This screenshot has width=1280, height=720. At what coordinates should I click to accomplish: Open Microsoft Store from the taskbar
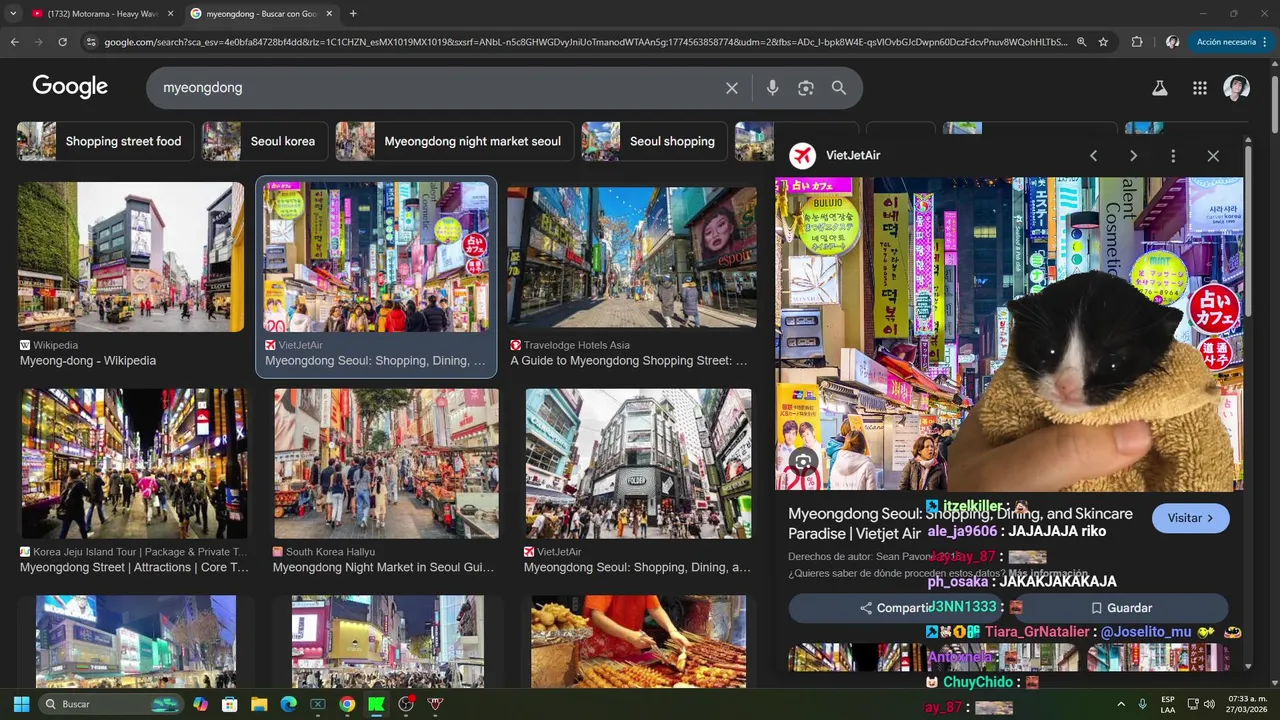(x=230, y=704)
